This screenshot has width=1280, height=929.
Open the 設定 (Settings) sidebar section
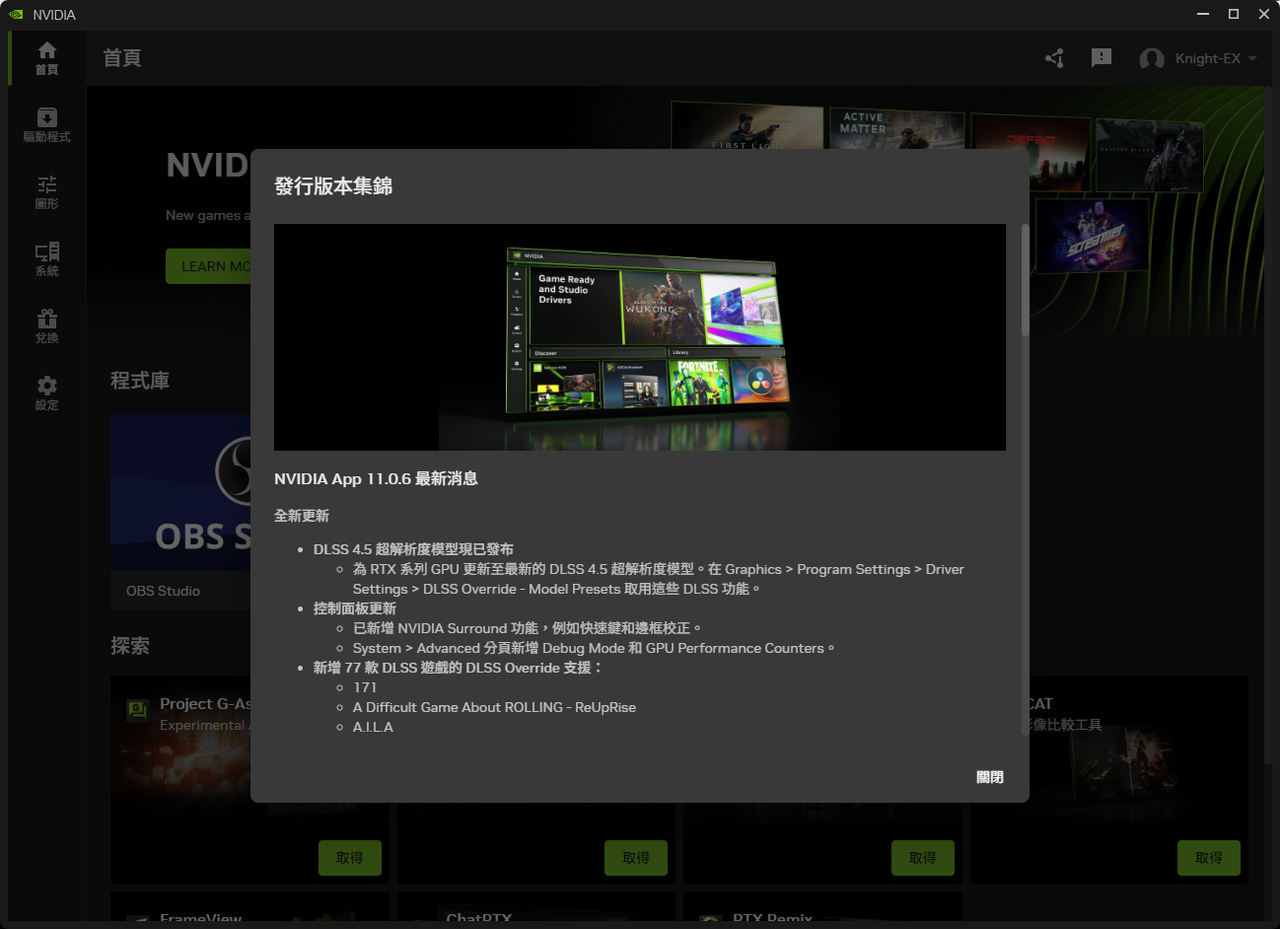46,392
